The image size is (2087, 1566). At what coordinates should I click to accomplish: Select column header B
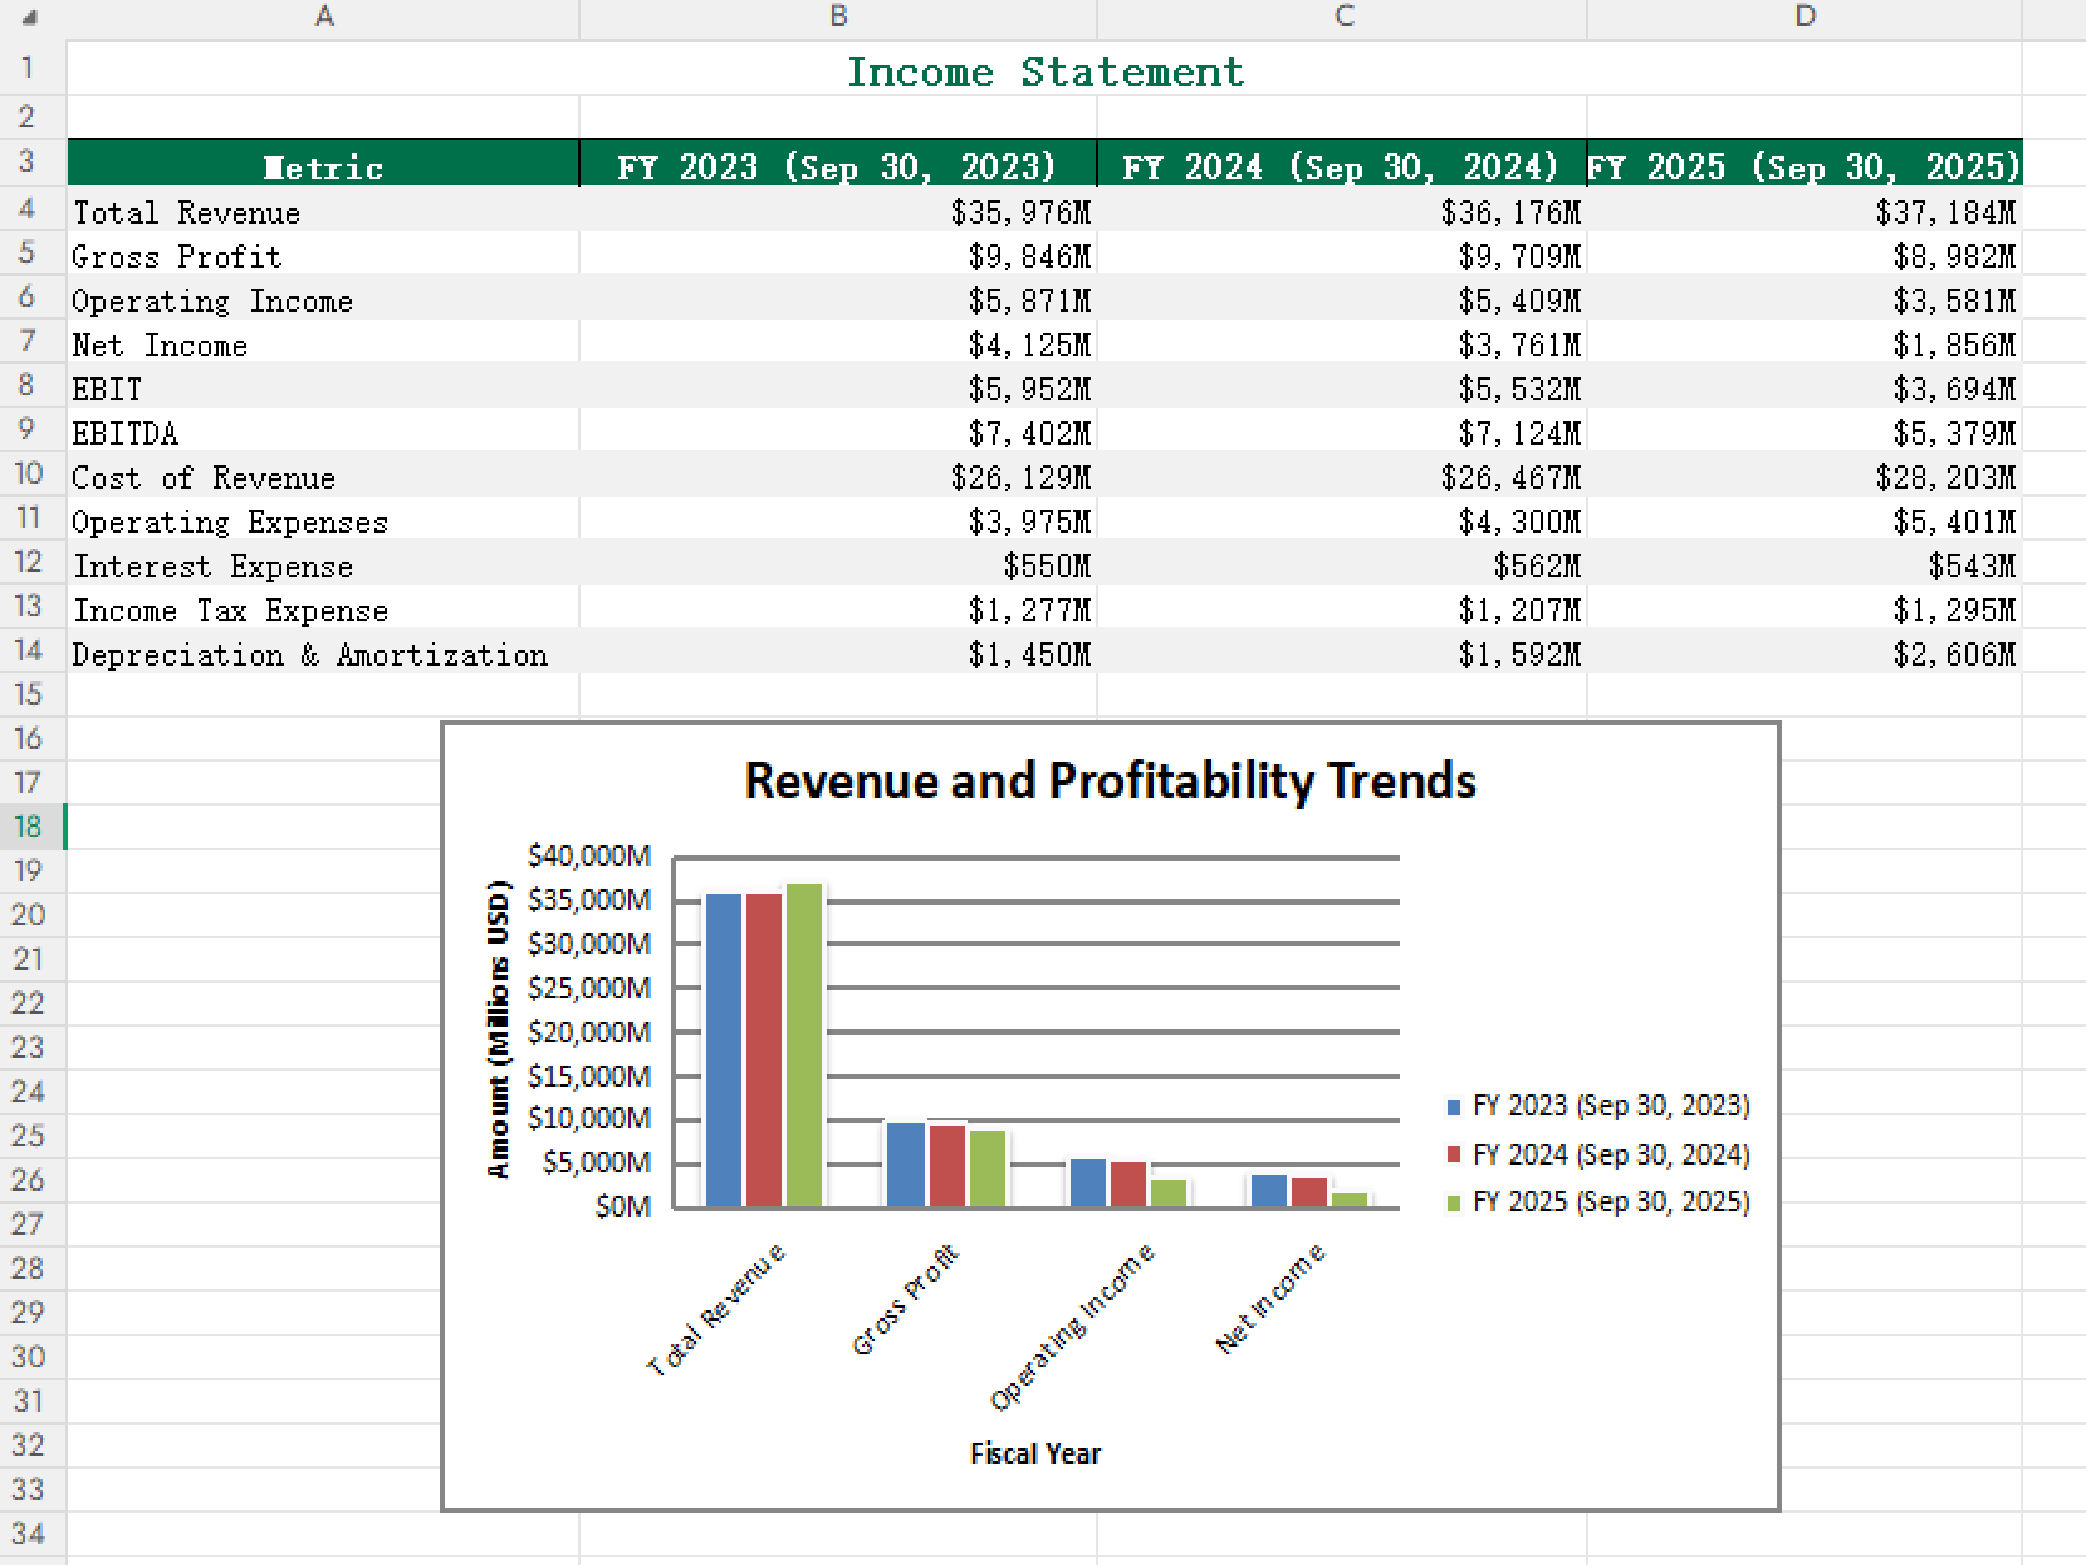tap(836, 16)
